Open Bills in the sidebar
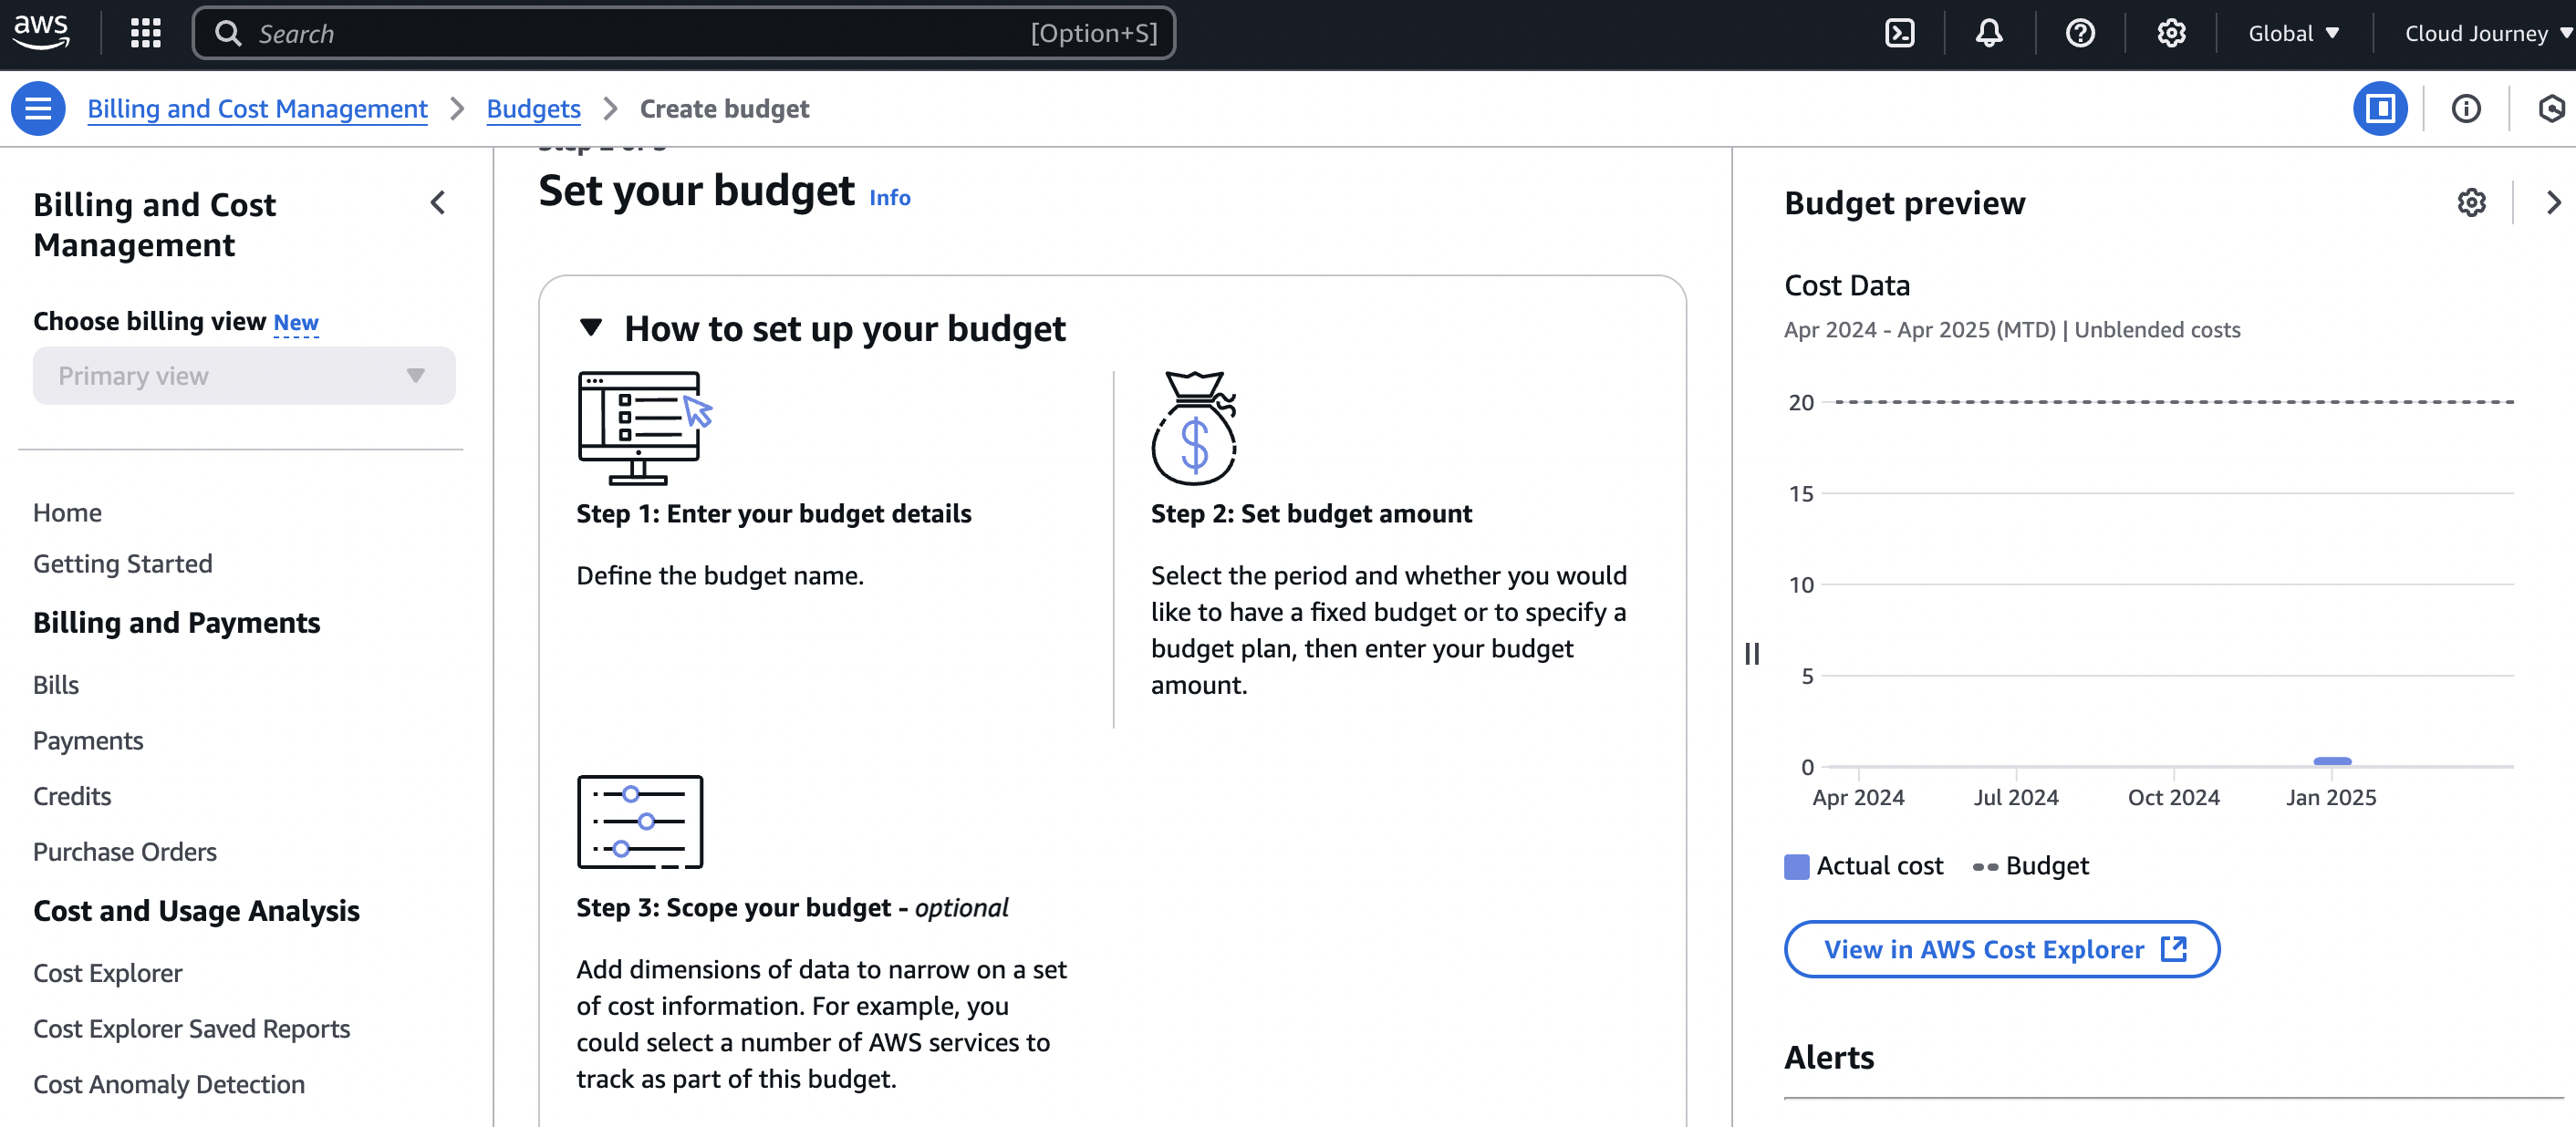 tap(55, 684)
